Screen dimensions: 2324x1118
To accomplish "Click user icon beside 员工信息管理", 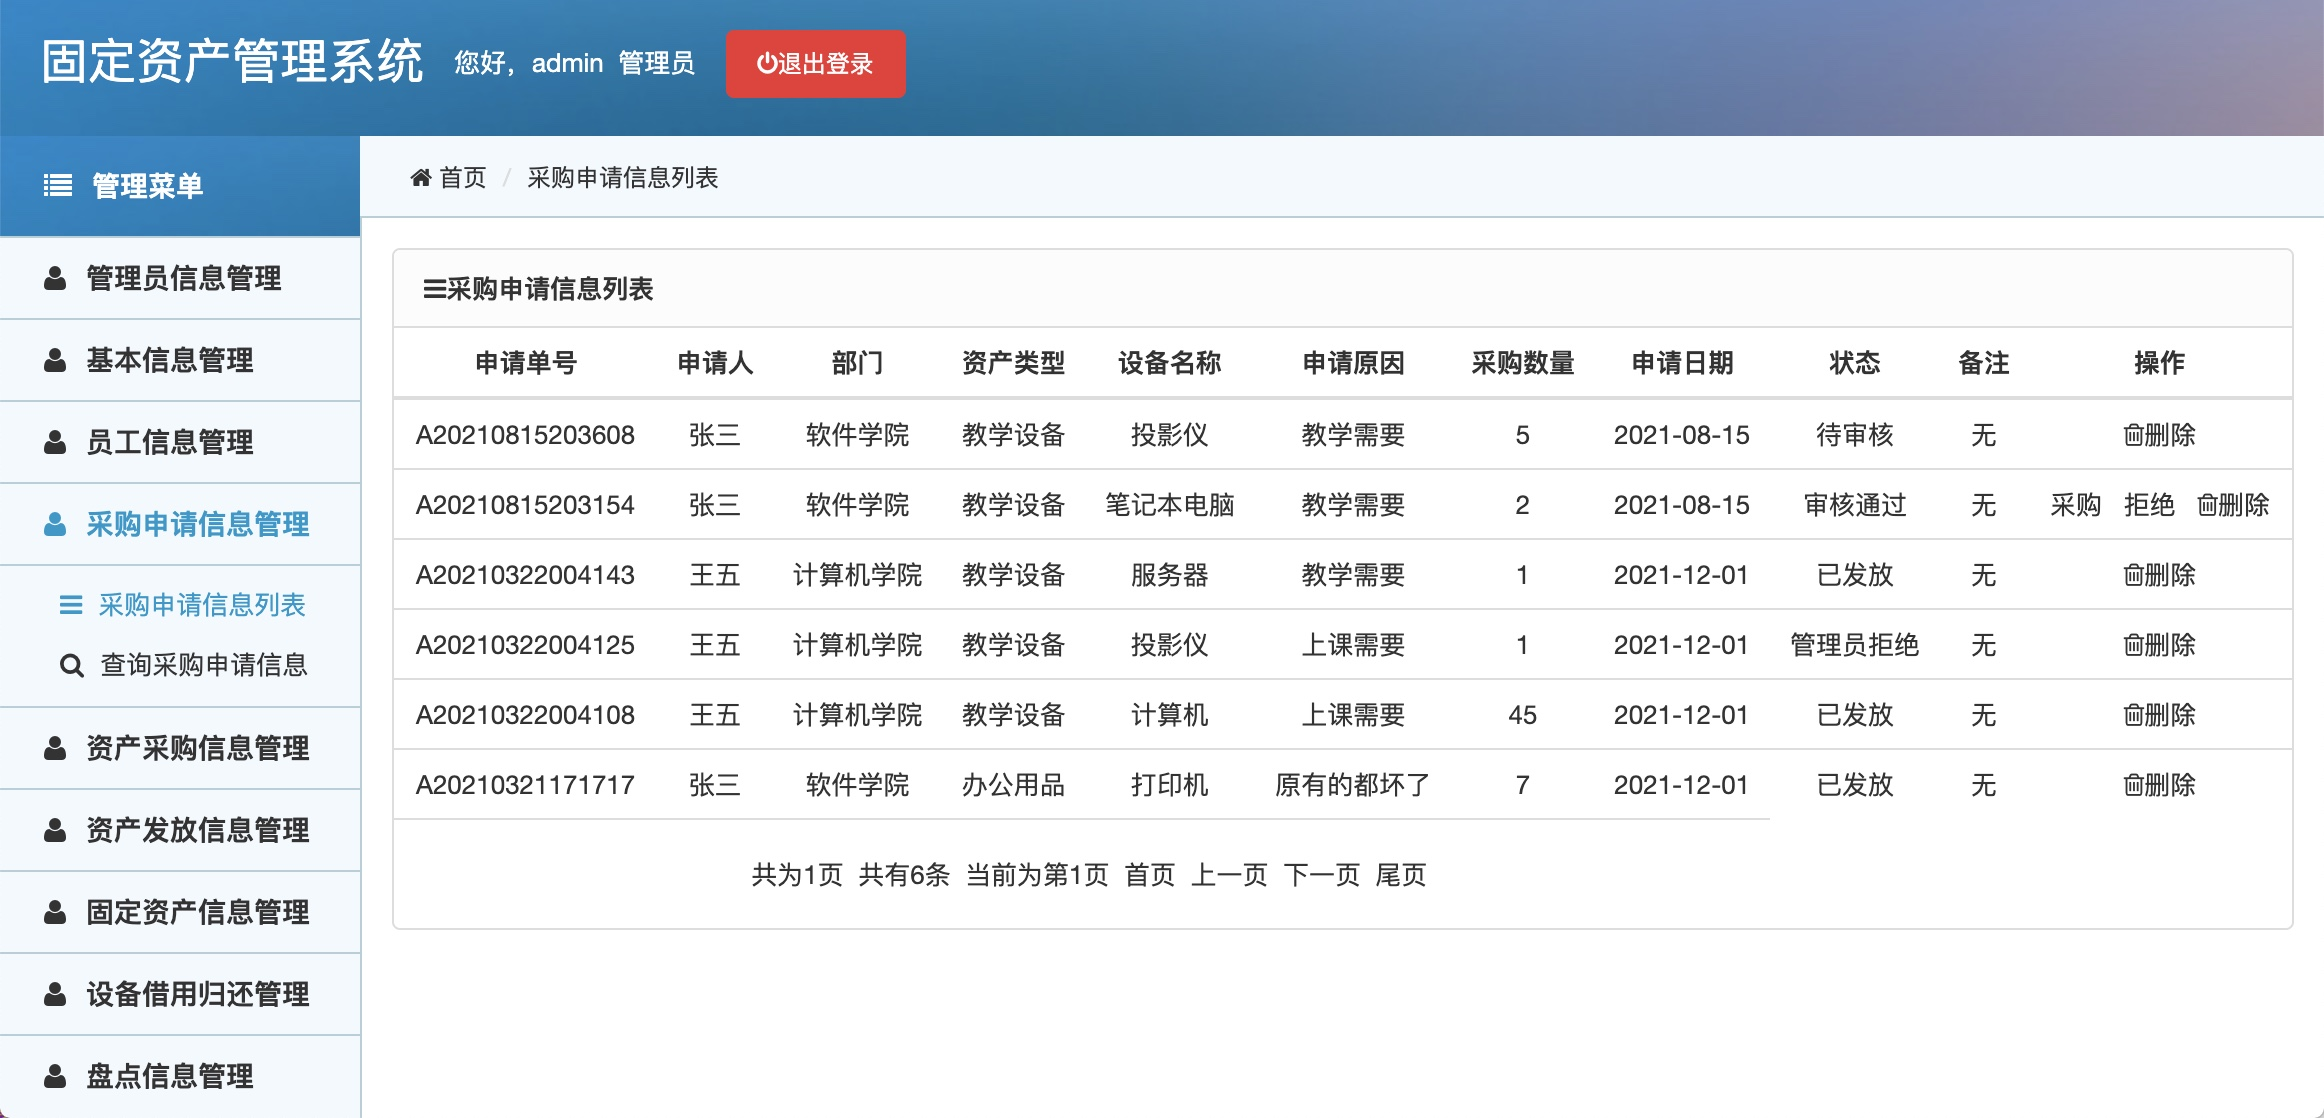I will pos(55,443).
